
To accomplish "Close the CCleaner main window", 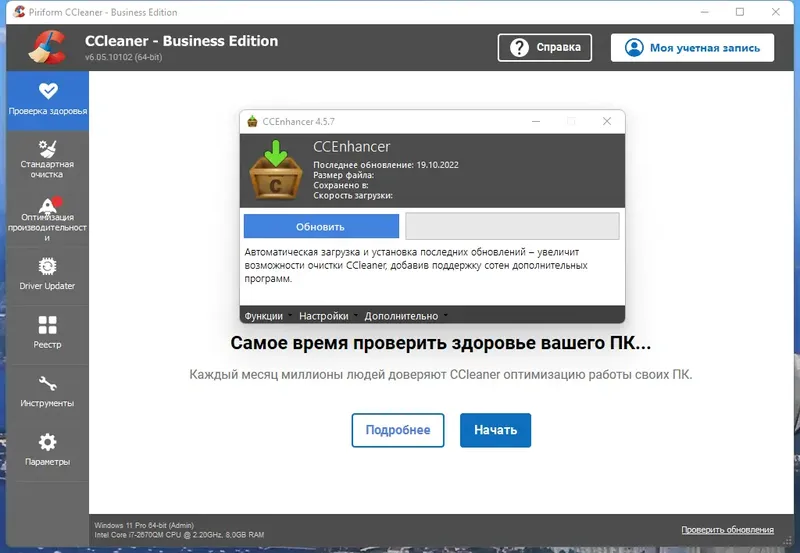I will coord(776,12).
